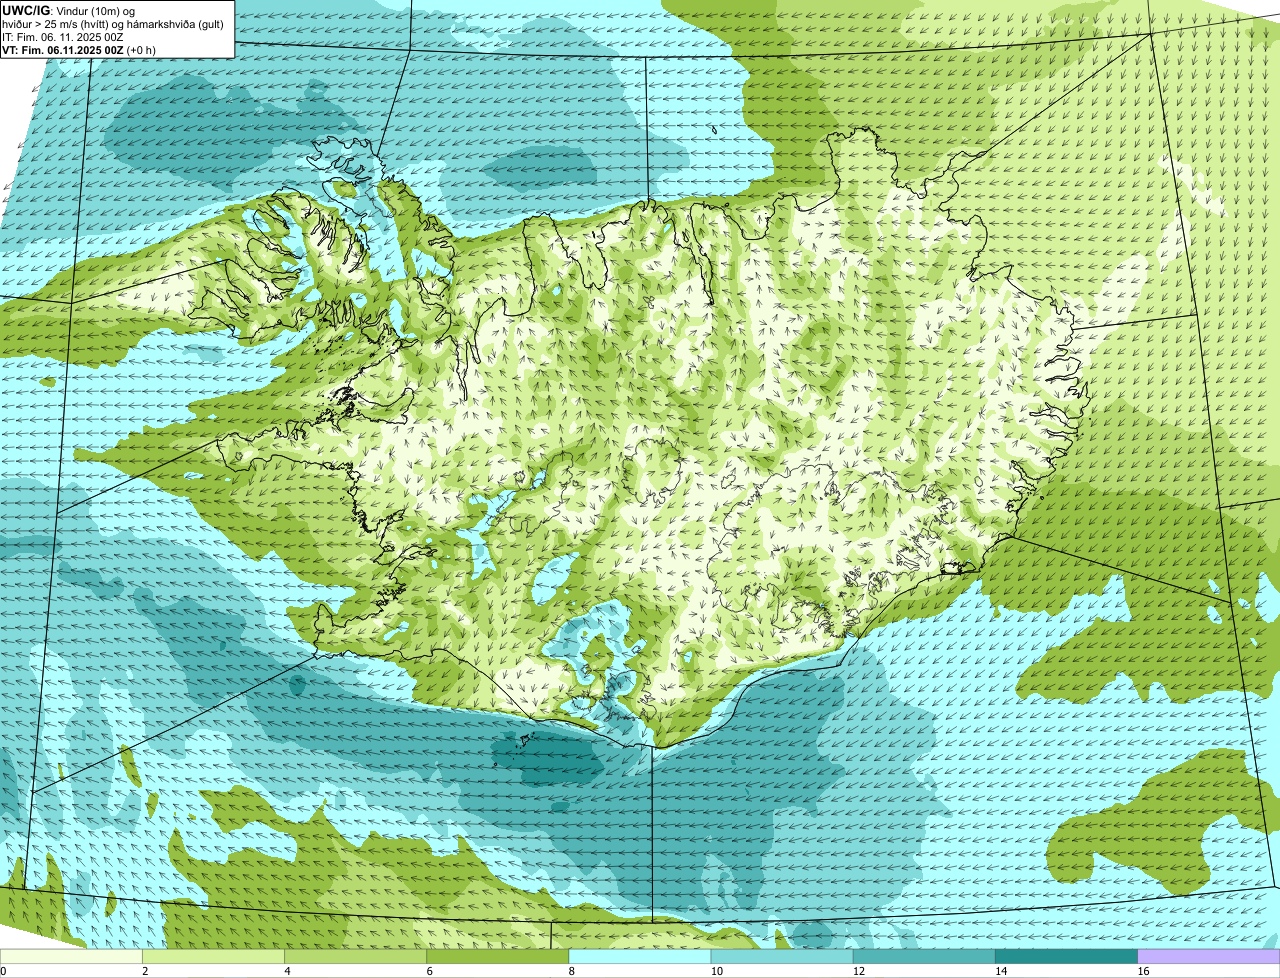1280x978 pixels.
Task: Click the 14–16 m/s legend color swatch
Action: coord(1066,956)
